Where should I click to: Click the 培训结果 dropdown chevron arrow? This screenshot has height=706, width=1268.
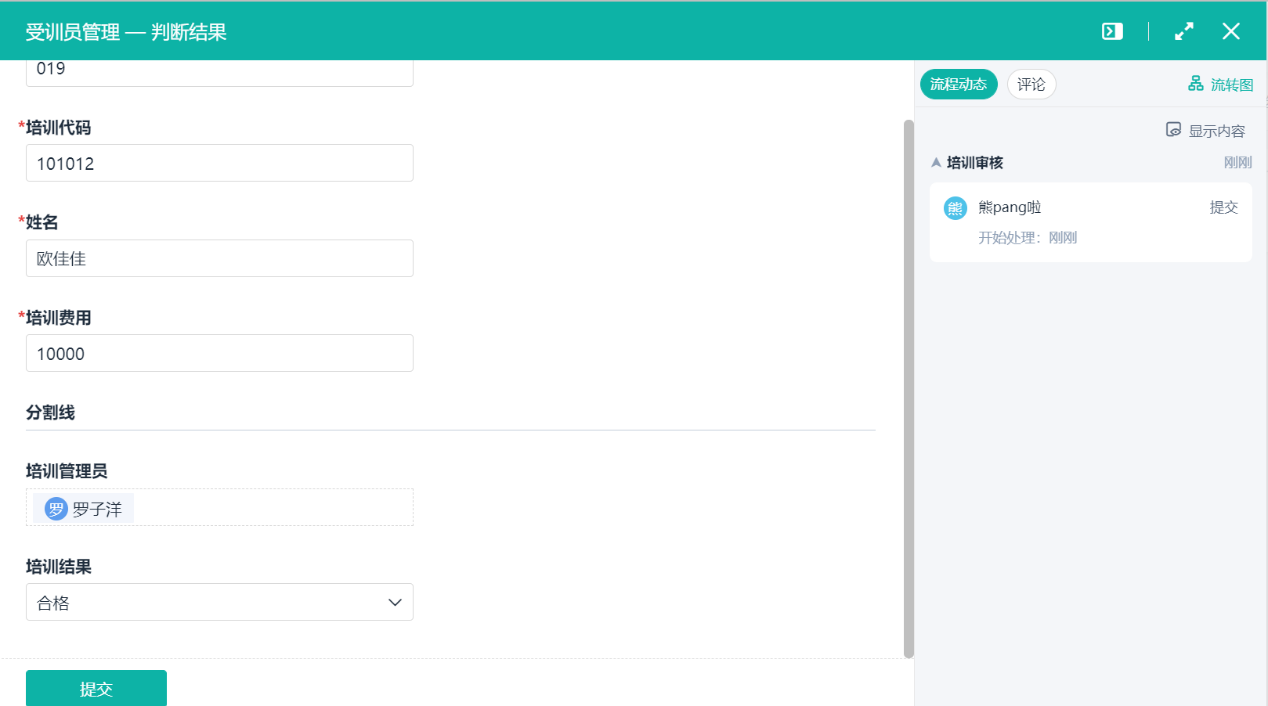tap(395, 603)
